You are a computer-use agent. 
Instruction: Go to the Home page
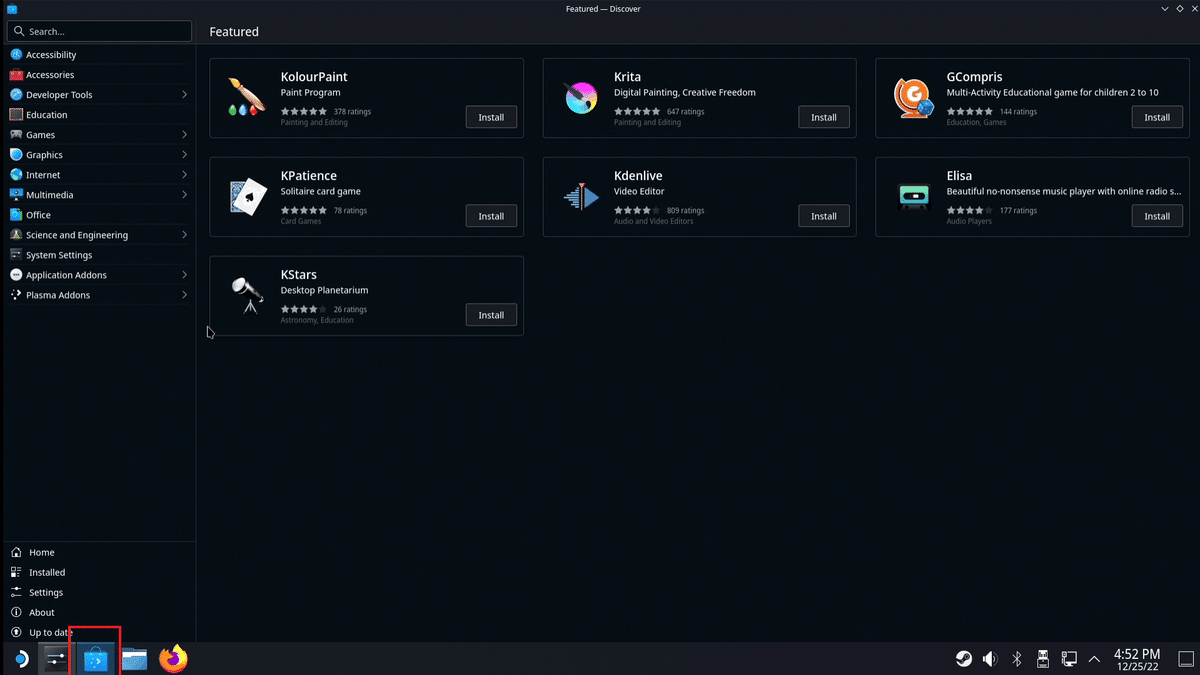[x=42, y=553]
